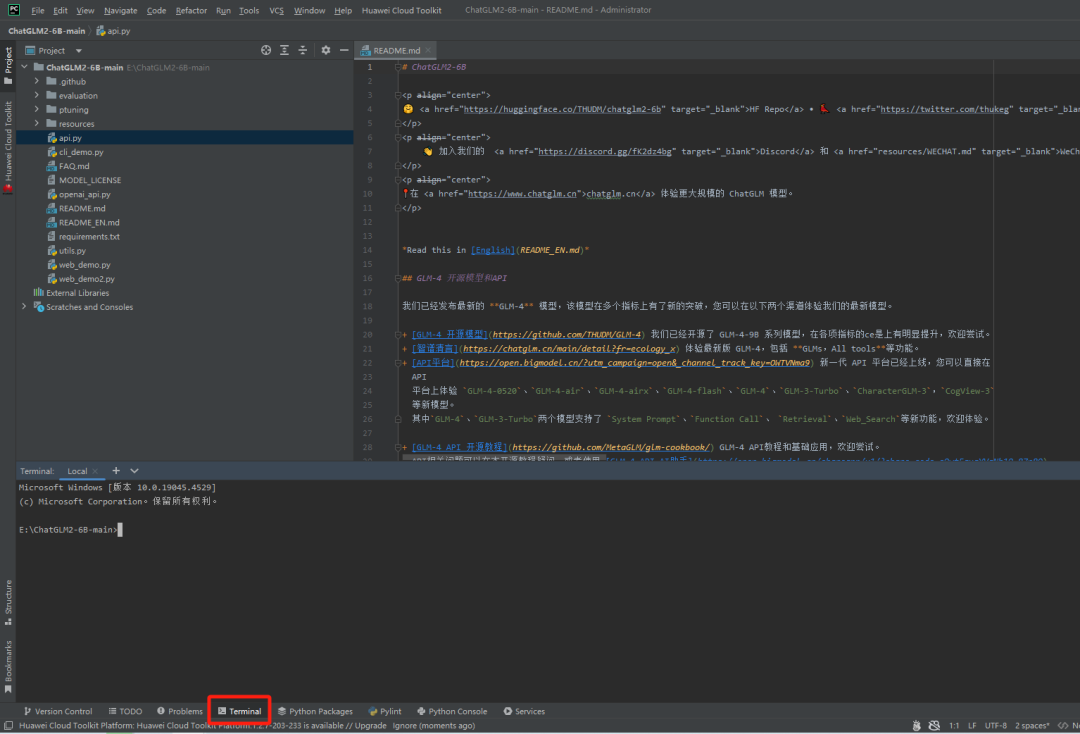Expand all nodes using Project panel icon

284,49
